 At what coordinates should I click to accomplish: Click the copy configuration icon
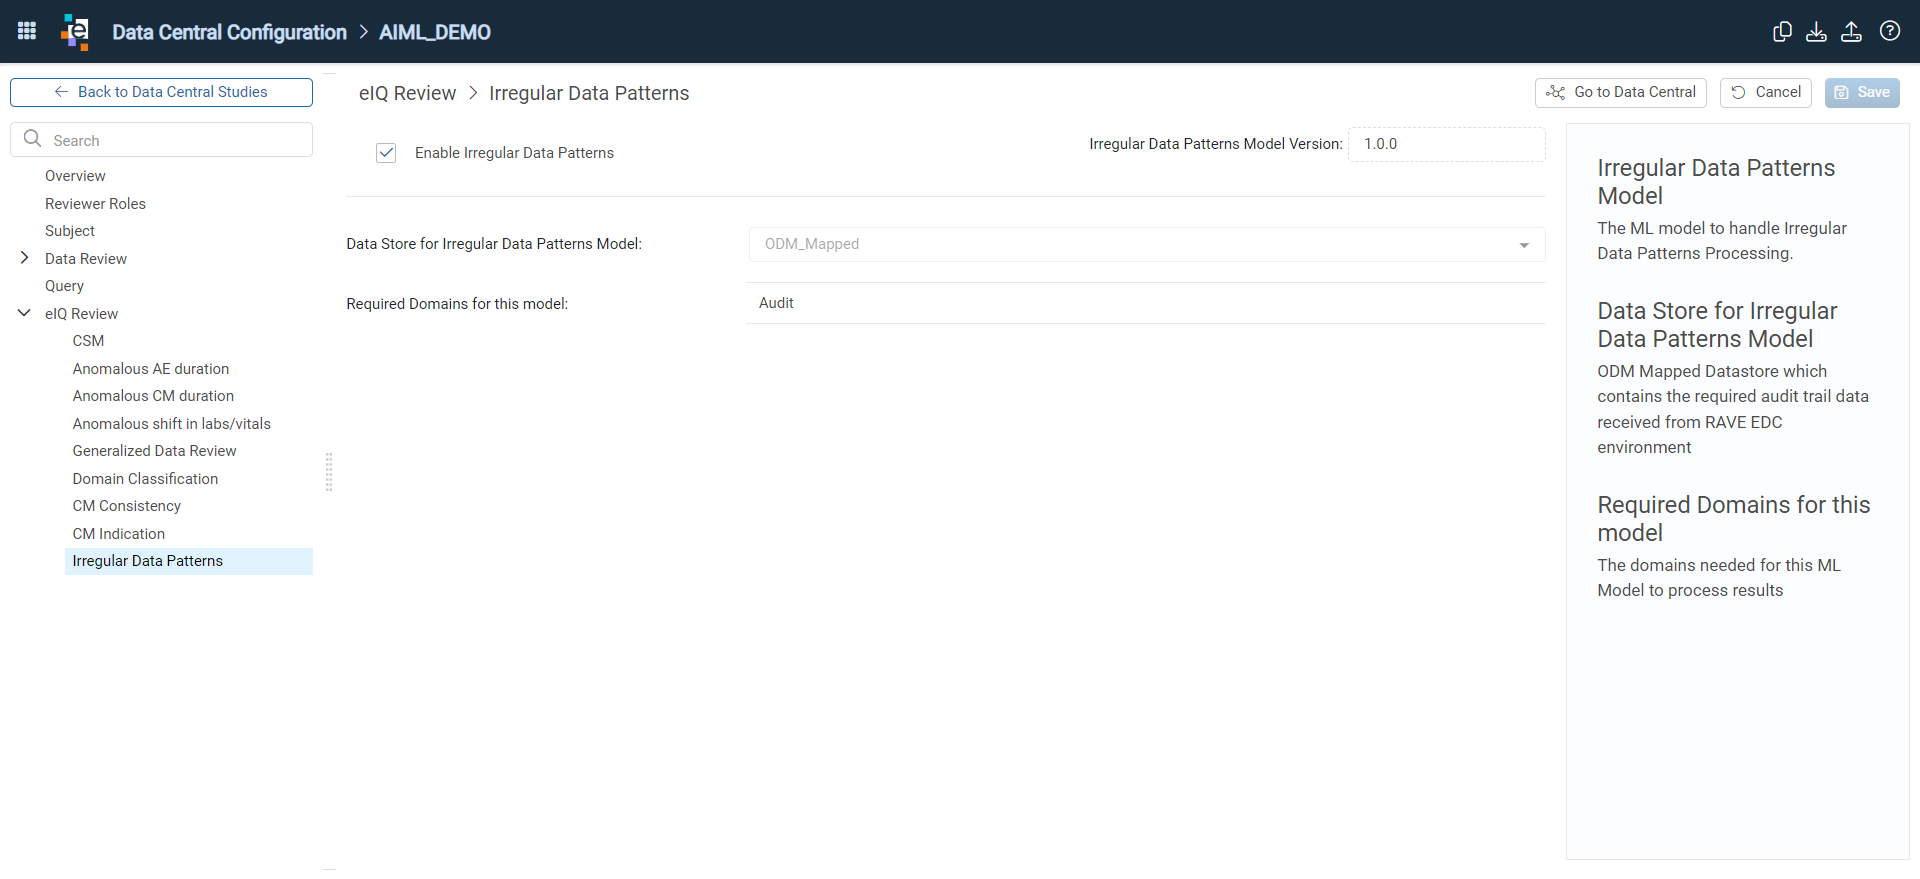[1782, 31]
